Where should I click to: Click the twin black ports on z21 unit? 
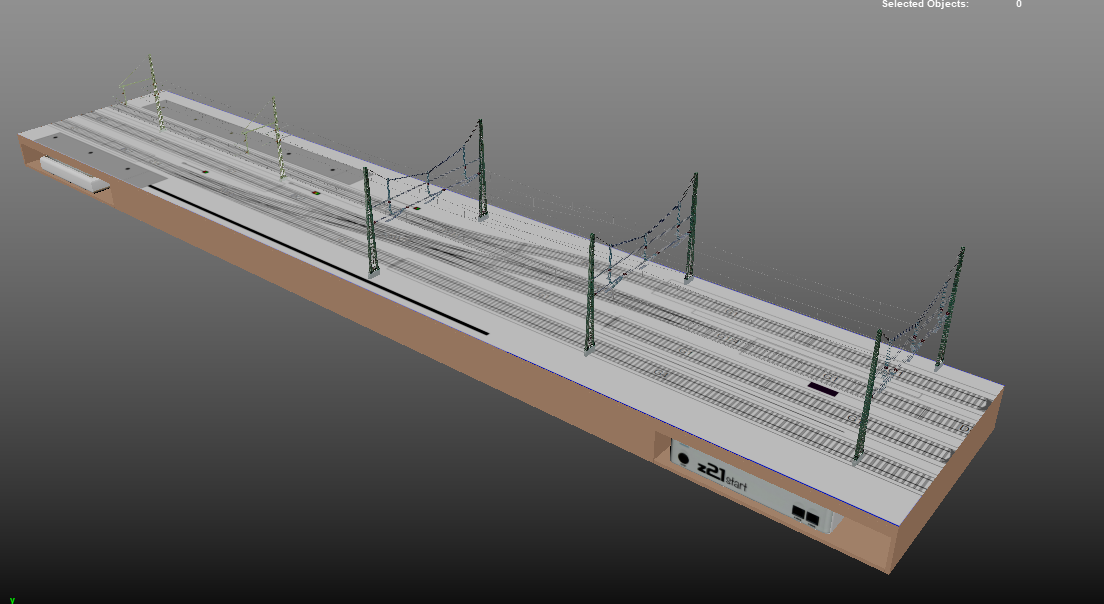(x=805, y=515)
